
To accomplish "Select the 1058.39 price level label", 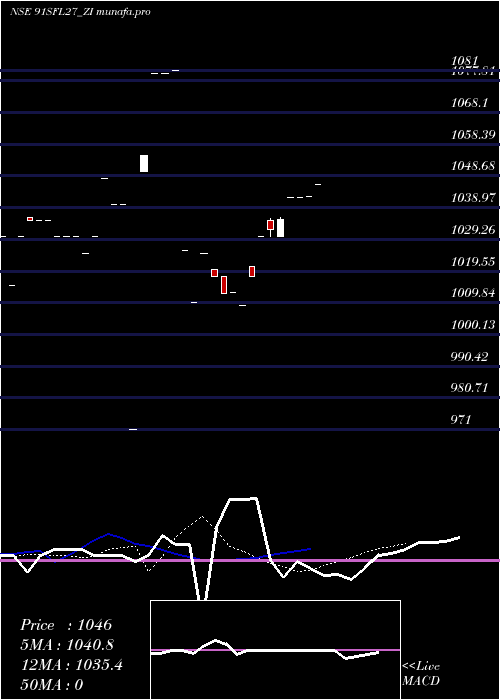I will point(473,134).
